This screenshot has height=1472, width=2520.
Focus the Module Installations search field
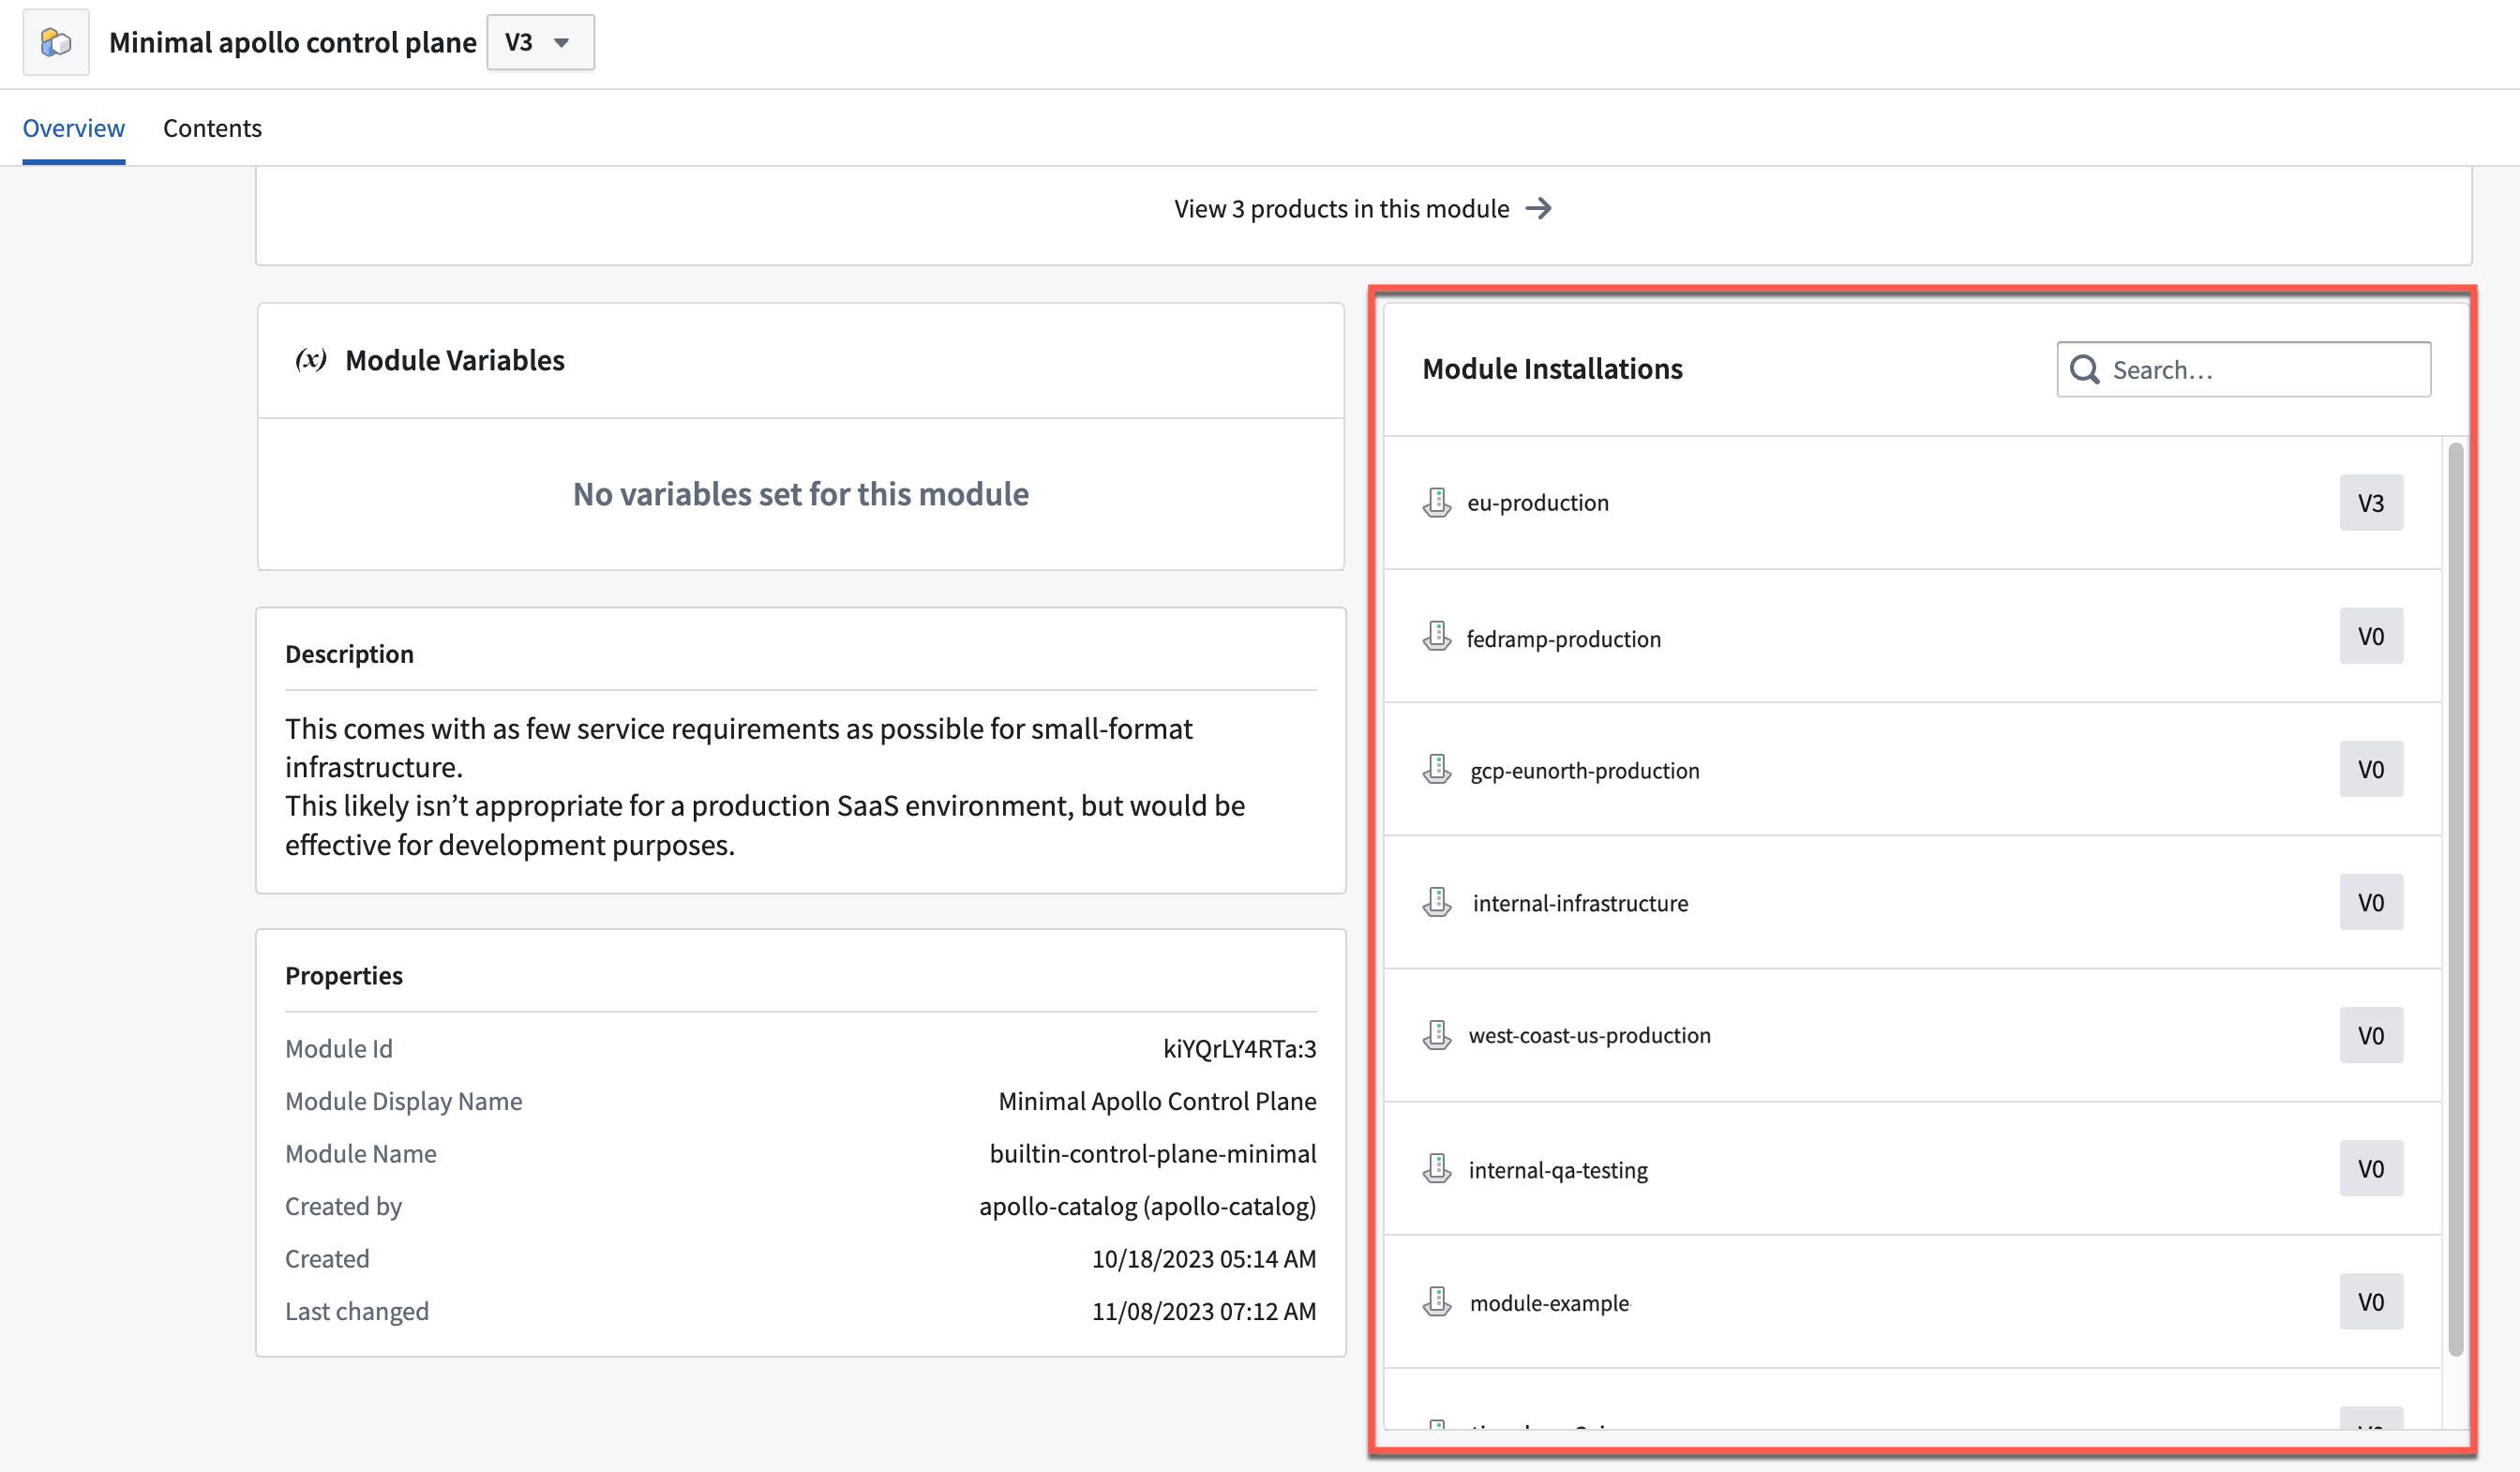point(2243,369)
